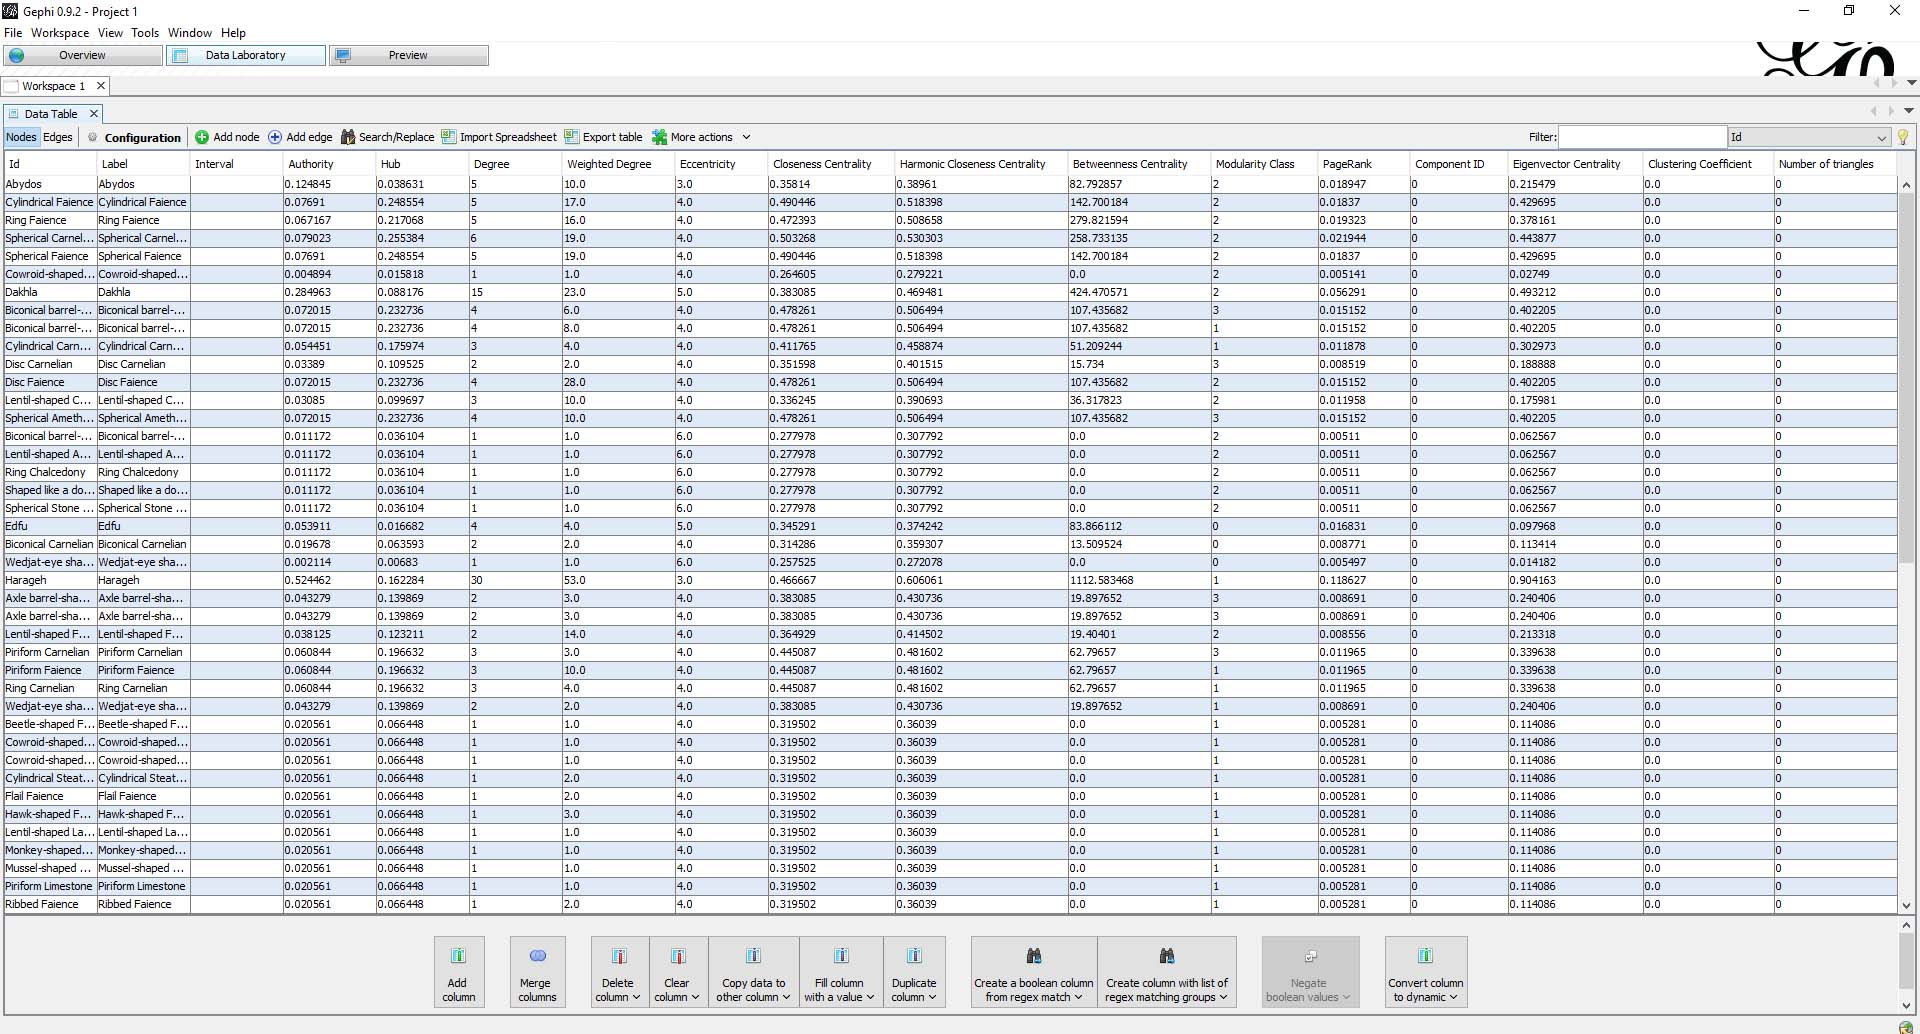Click Create boolean column from regex icon
Screen dimensions: 1920x1034
(1034, 956)
